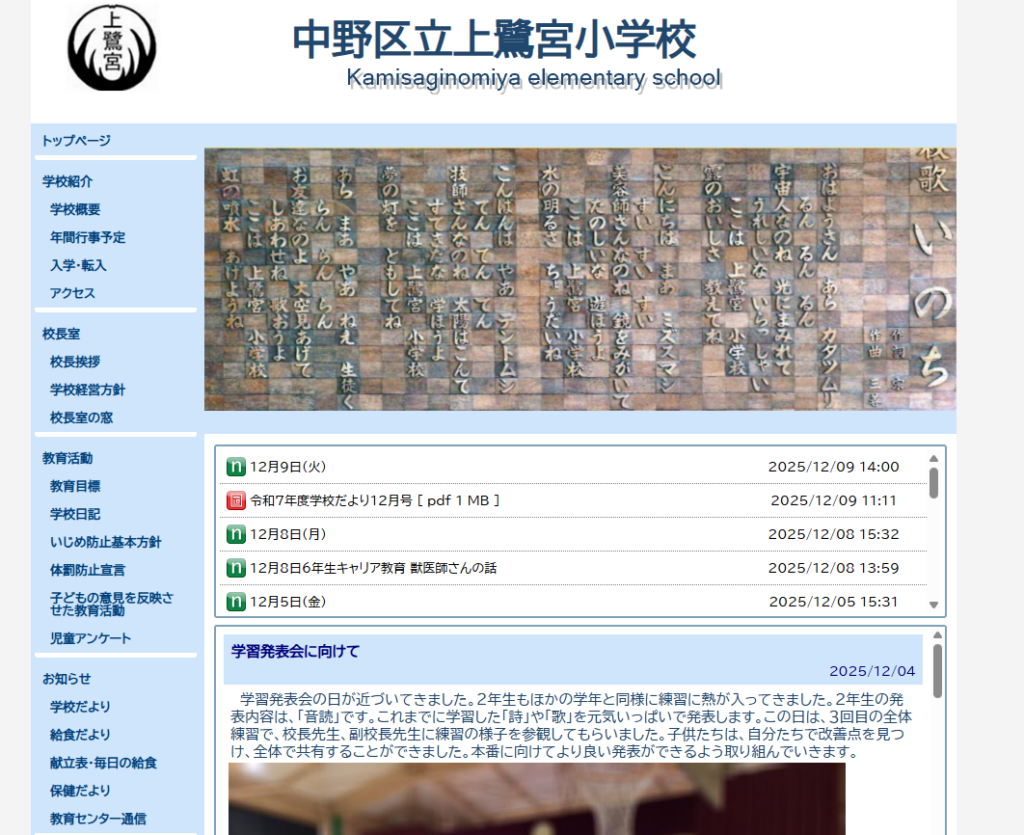Click the green icon beside 12月8日(月)

(236, 534)
